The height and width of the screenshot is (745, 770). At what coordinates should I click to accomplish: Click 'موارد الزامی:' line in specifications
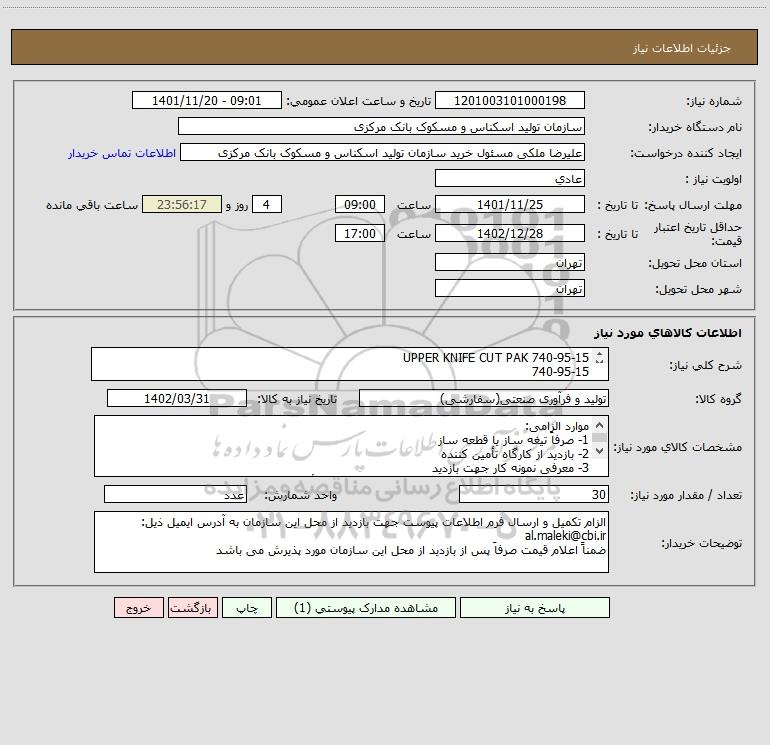(557, 426)
